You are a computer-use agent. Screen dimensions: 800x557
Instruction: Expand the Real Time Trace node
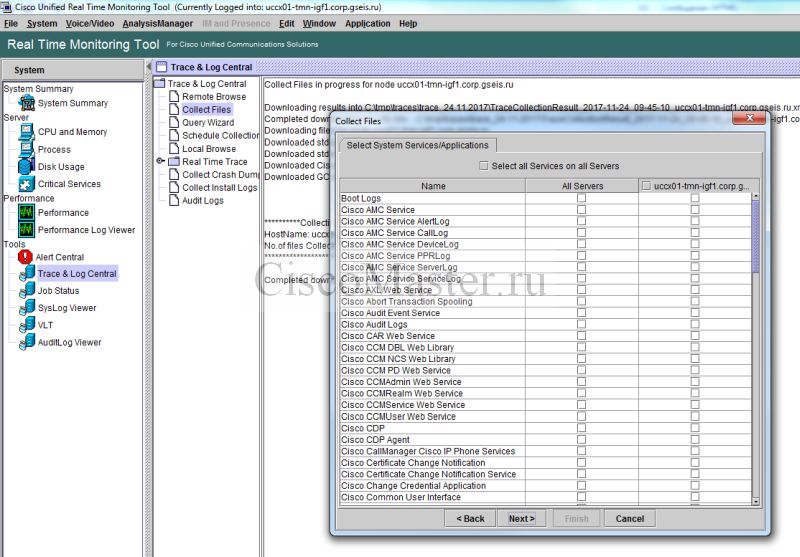pos(160,161)
